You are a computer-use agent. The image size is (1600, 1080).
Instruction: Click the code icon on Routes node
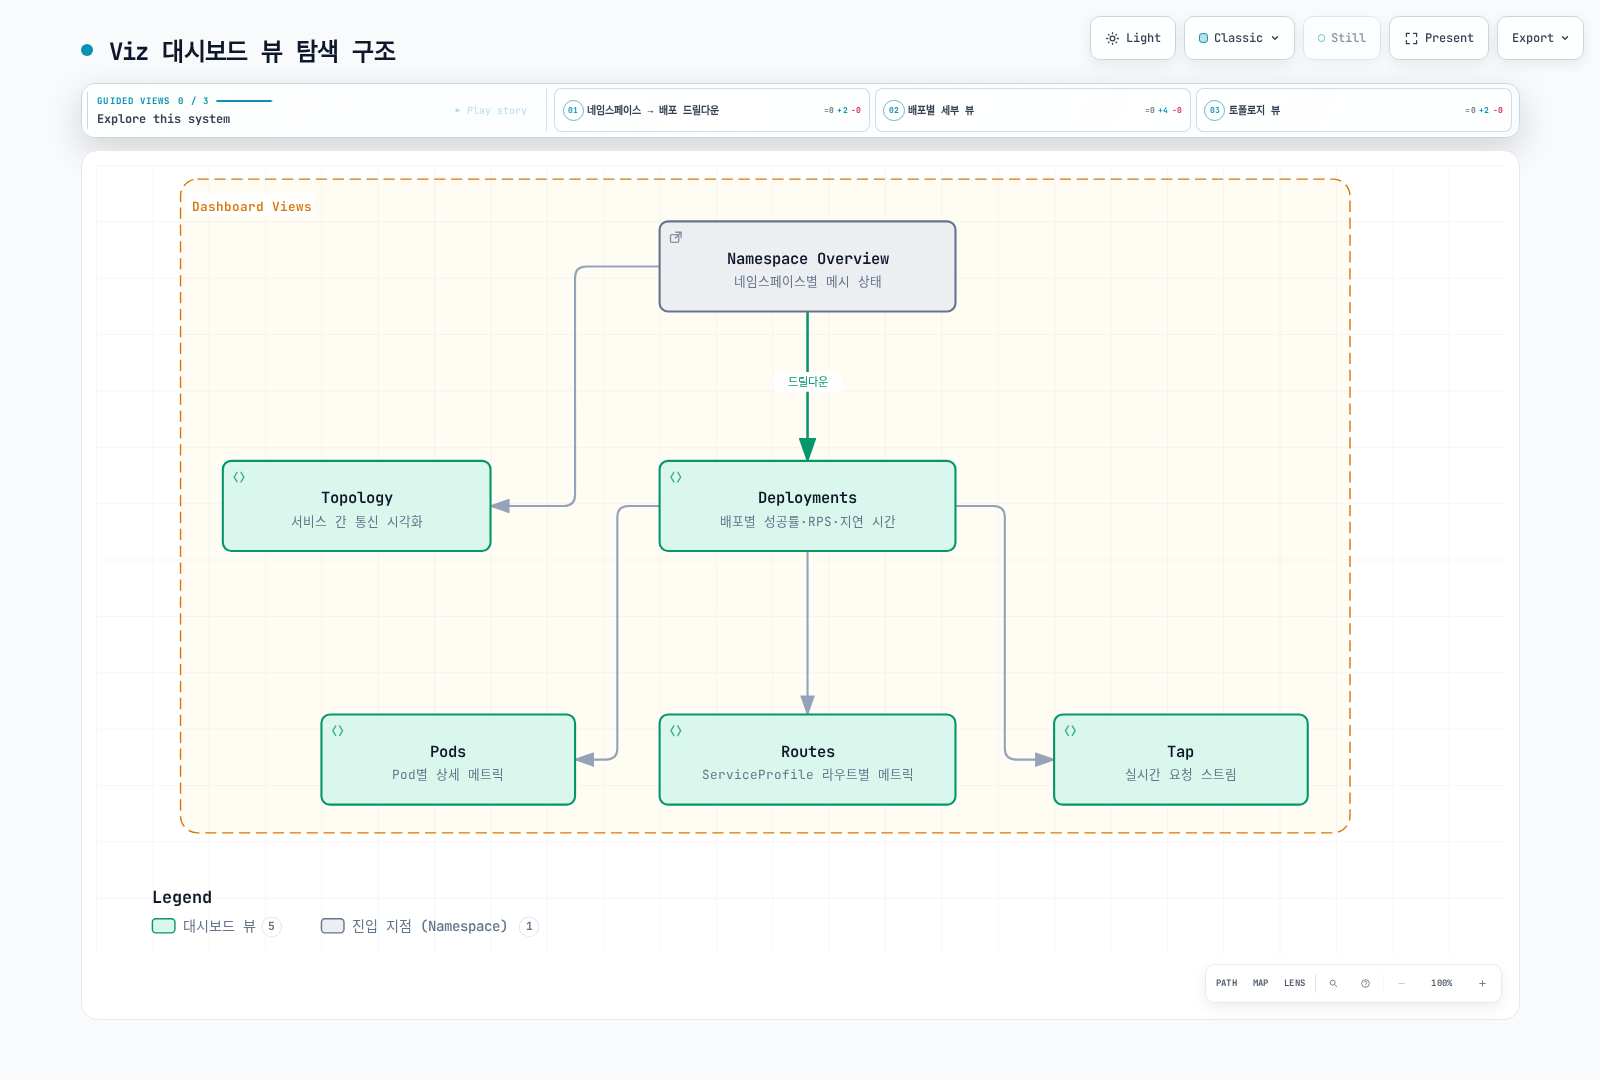coord(676,731)
